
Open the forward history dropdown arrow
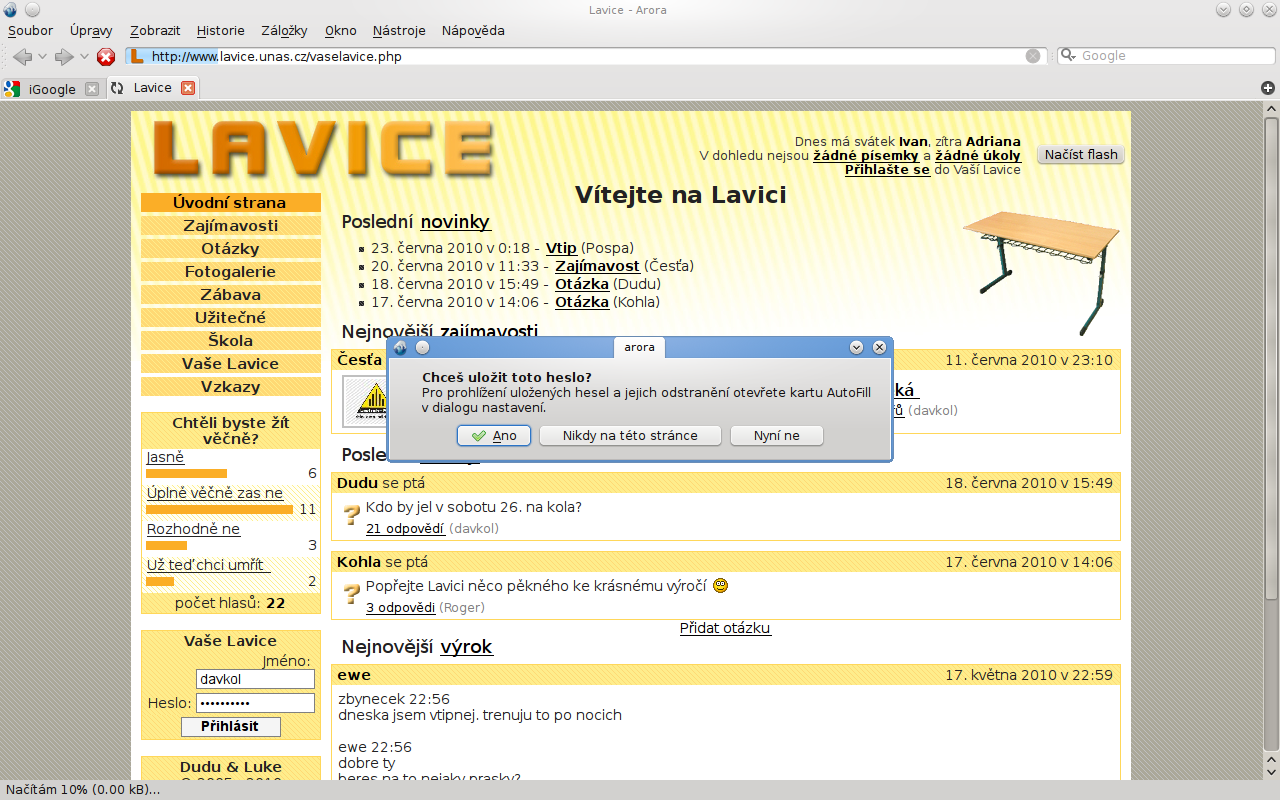click(84, 57)
